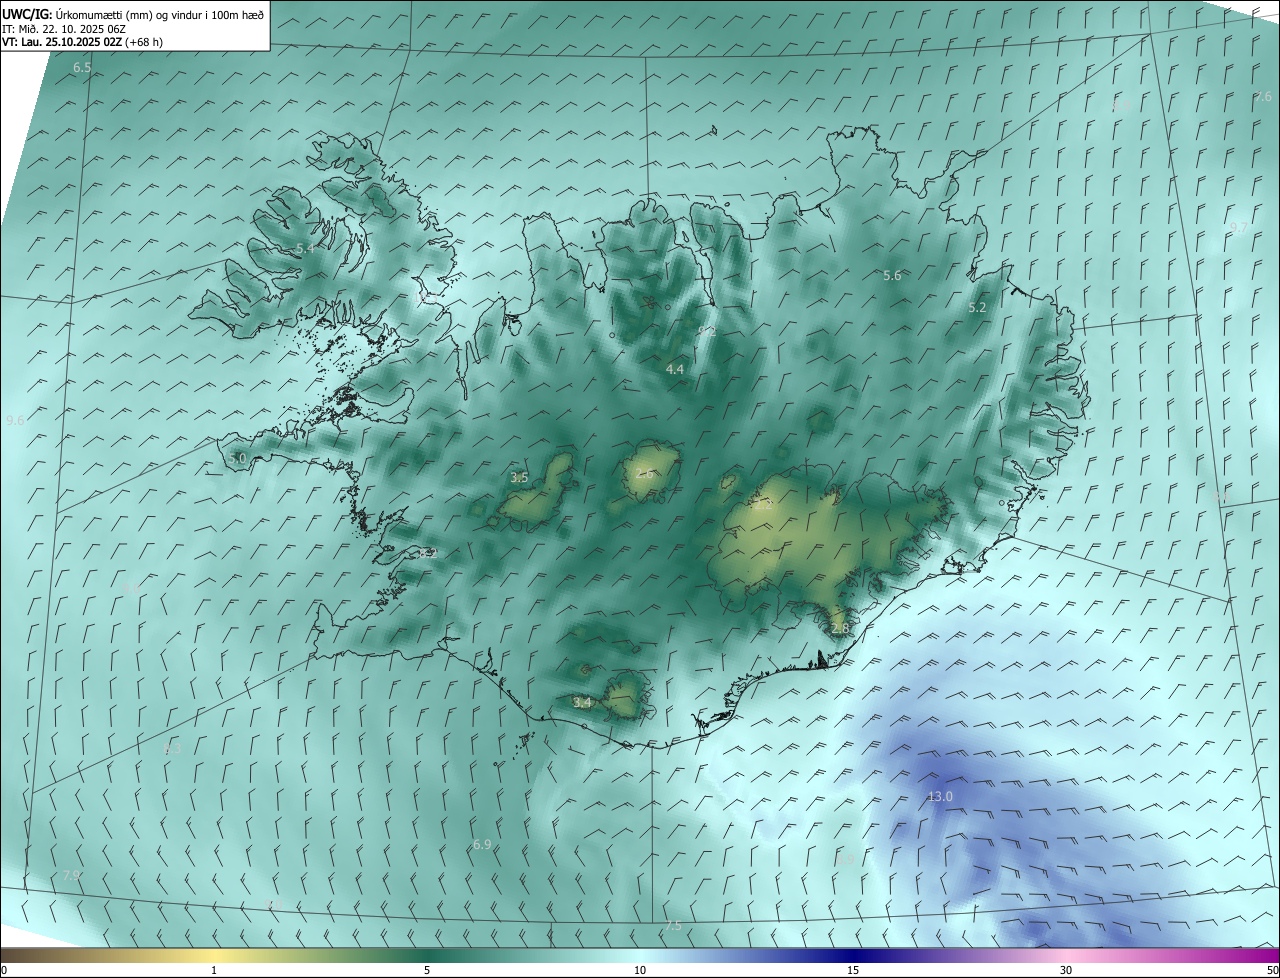This screenshot has height=978, width=1280.
Task: Click the 3.5 value beside the glacier
Action: coord(519,478)
